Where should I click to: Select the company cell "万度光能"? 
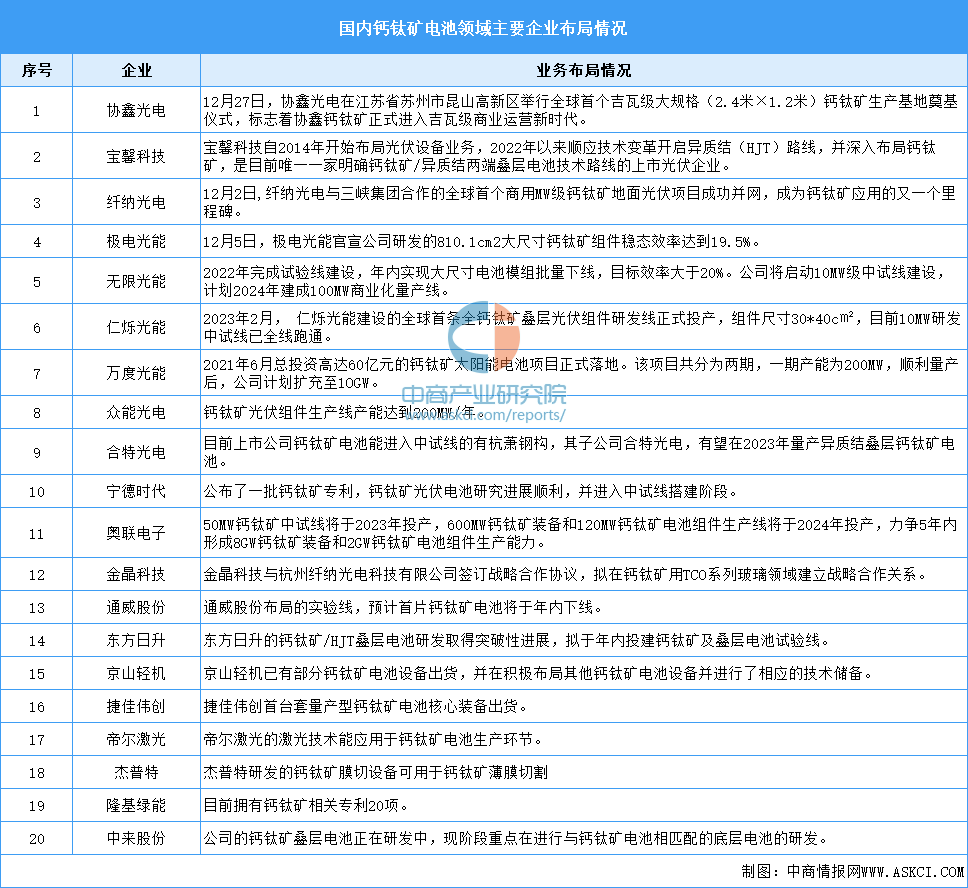click(136, 373)
